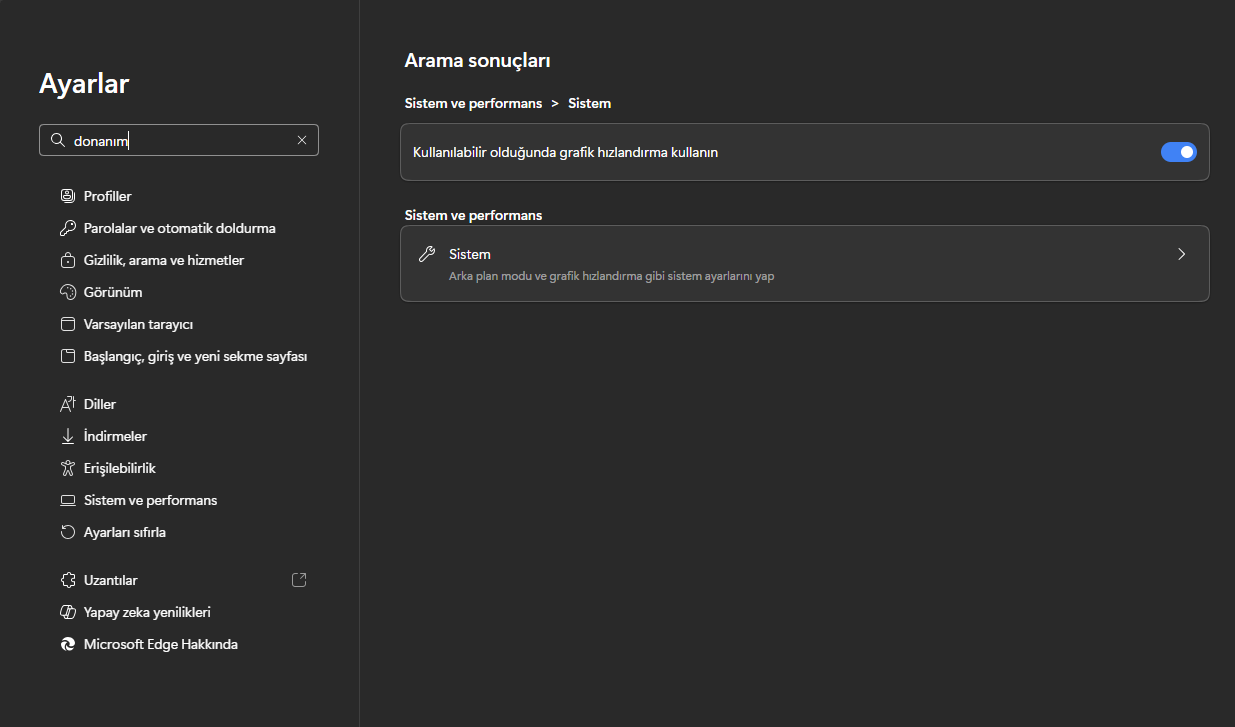Click the wrench icon in Sistem card
Screen dimensions: 1235x727
427,254
